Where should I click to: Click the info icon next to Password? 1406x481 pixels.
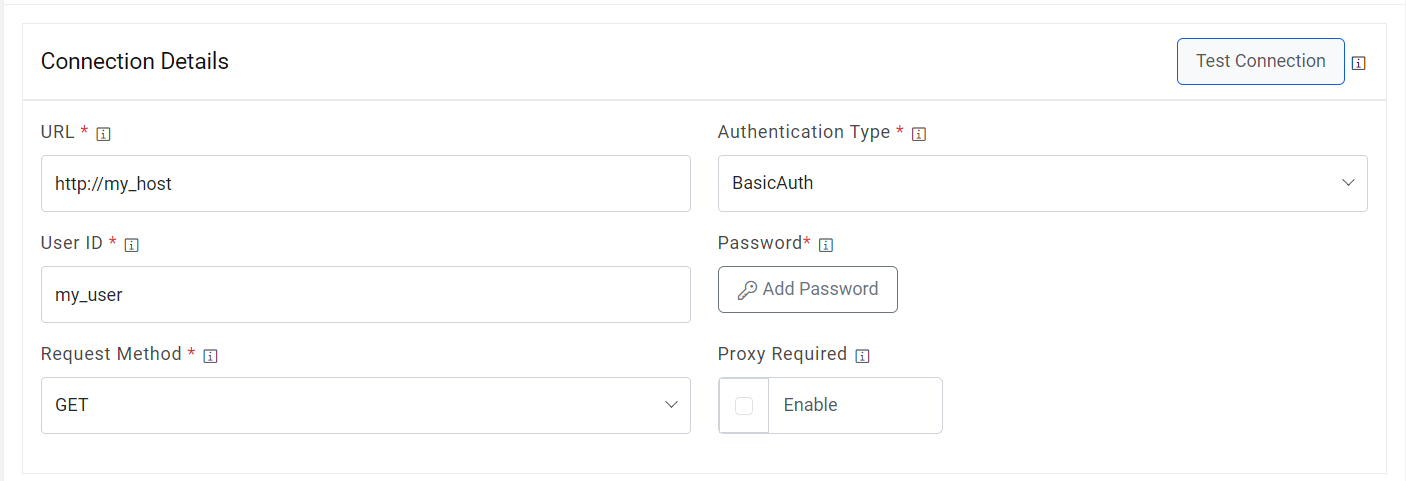point(826,245)
